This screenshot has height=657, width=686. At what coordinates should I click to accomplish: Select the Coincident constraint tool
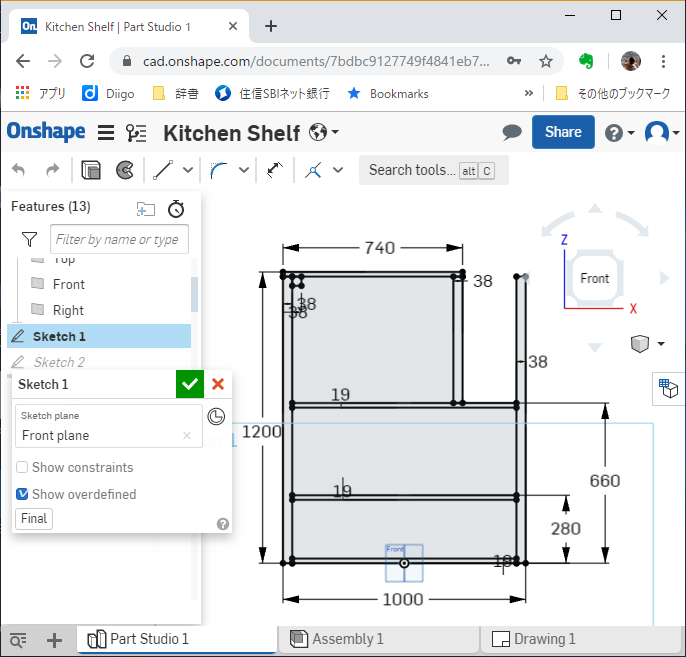tap(313, 170)
